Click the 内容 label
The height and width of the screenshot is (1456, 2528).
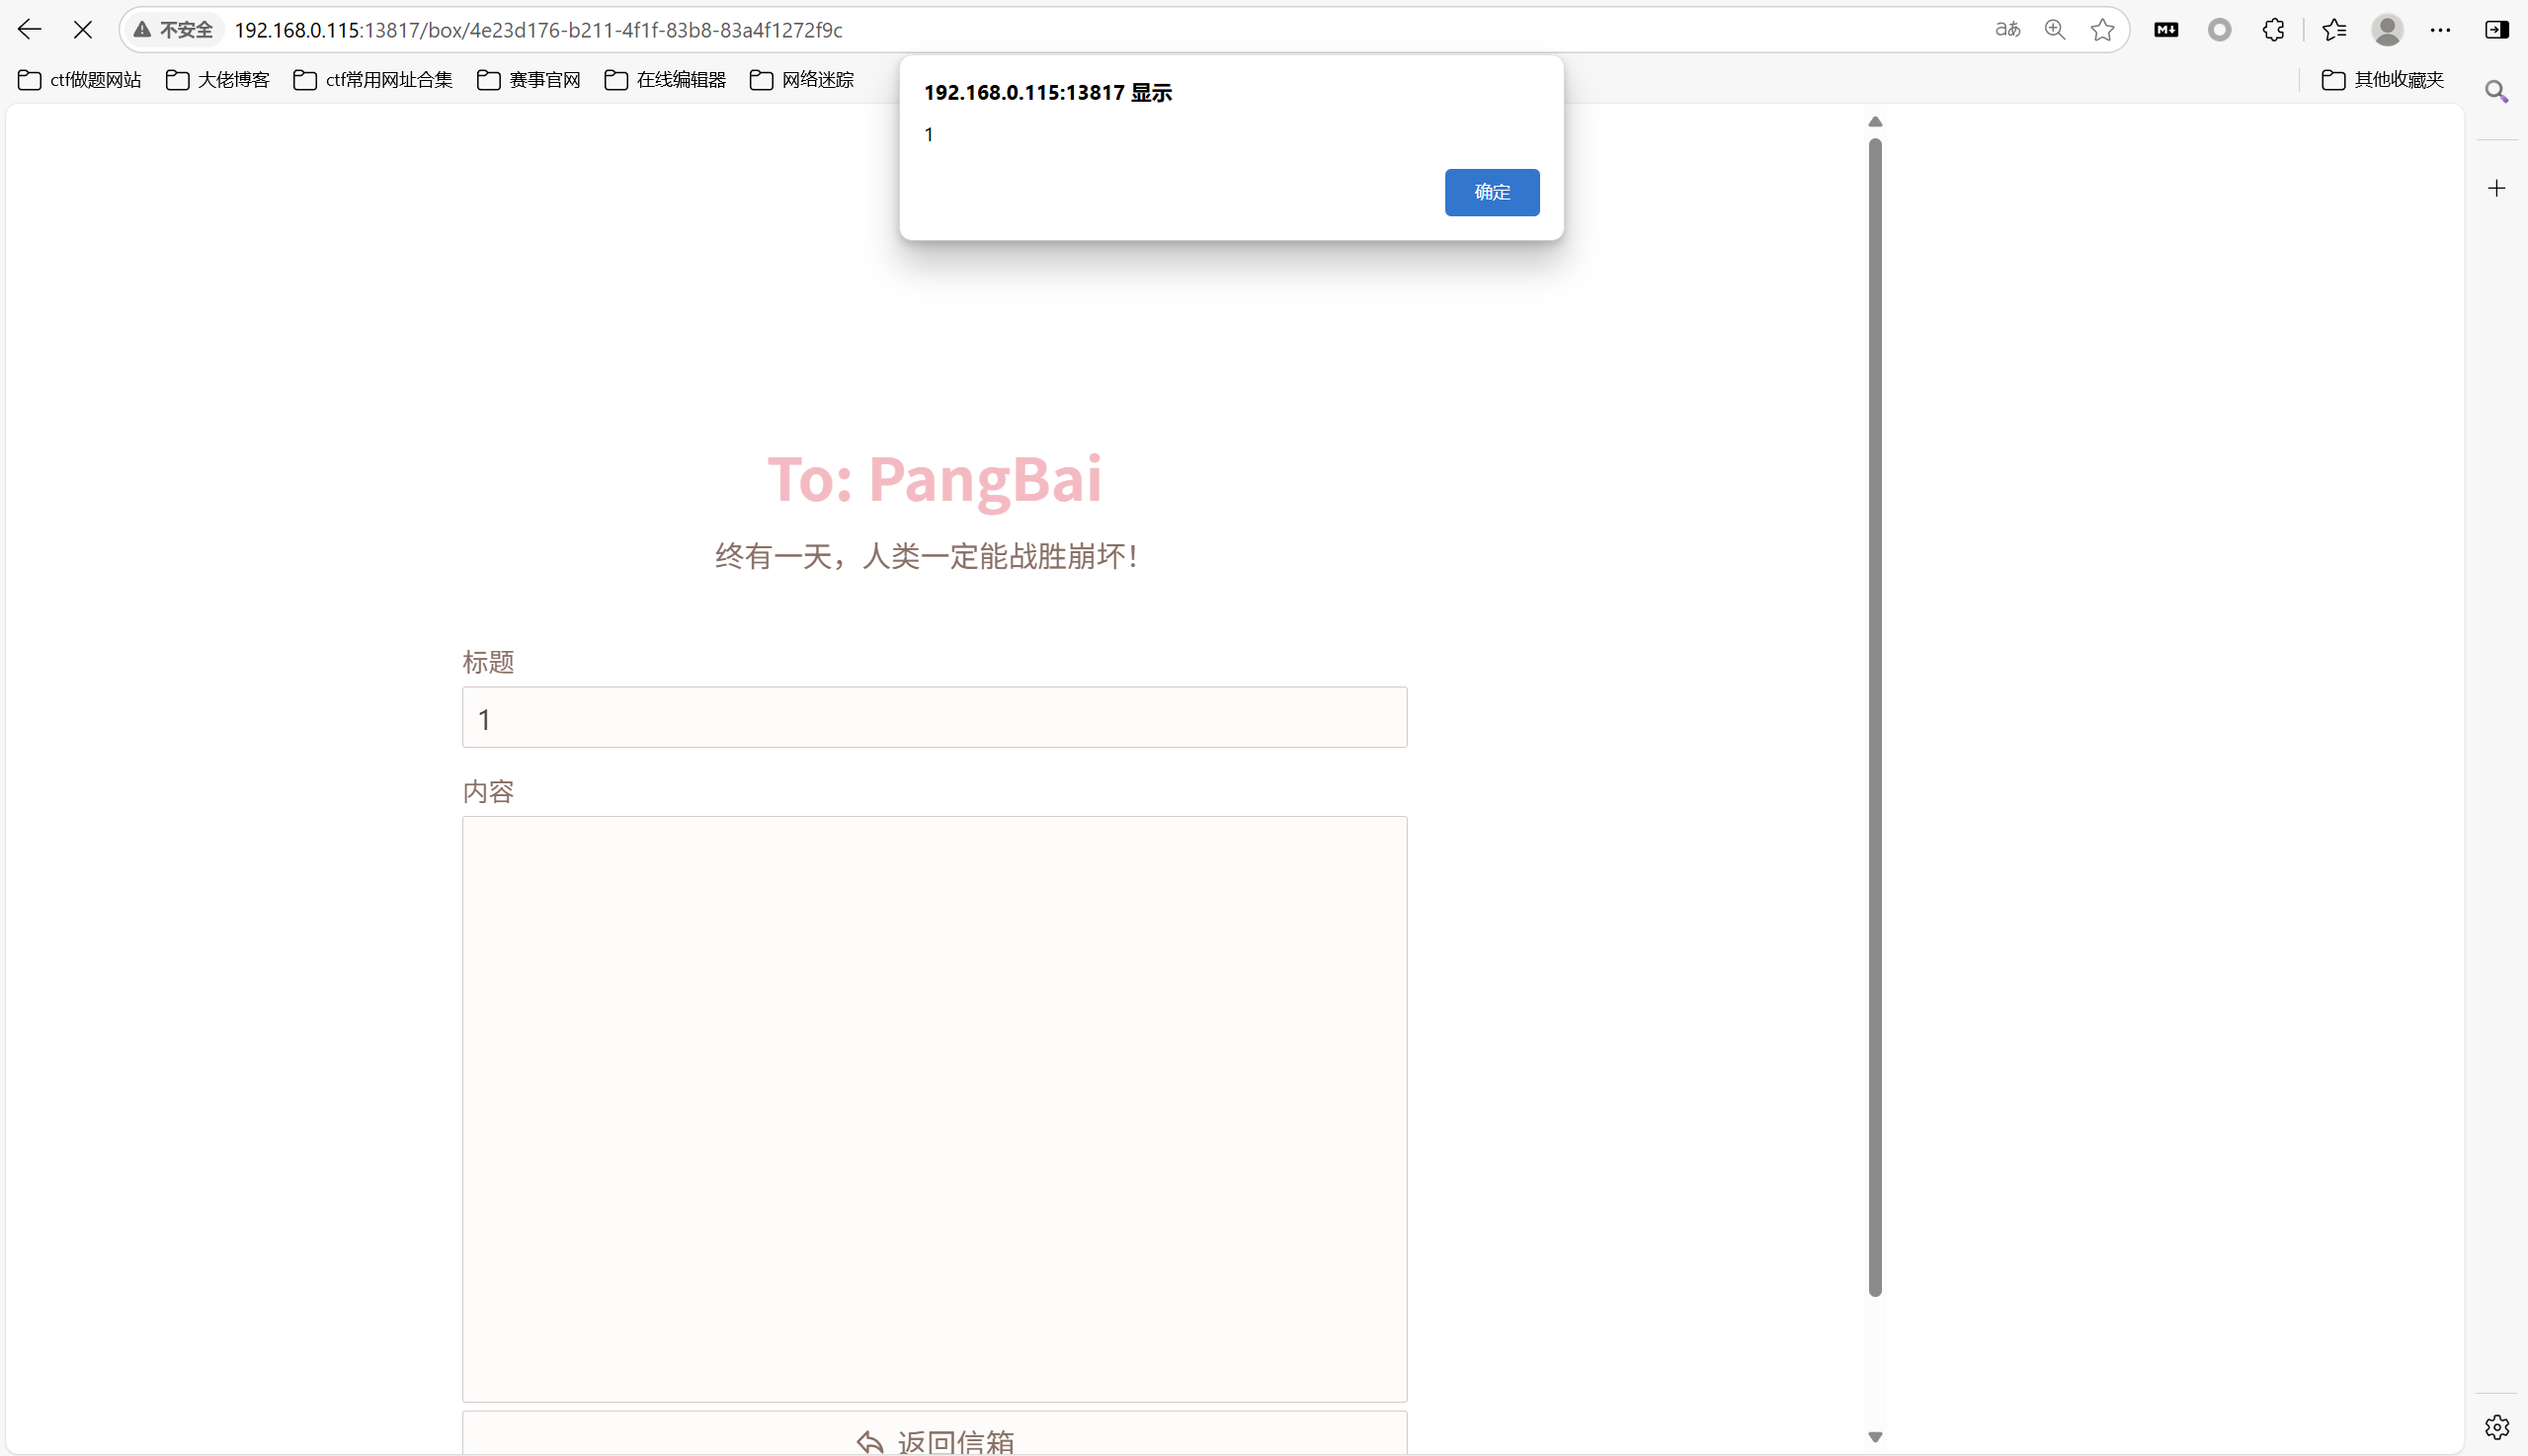pyautogui.click(x=488, y=792)
